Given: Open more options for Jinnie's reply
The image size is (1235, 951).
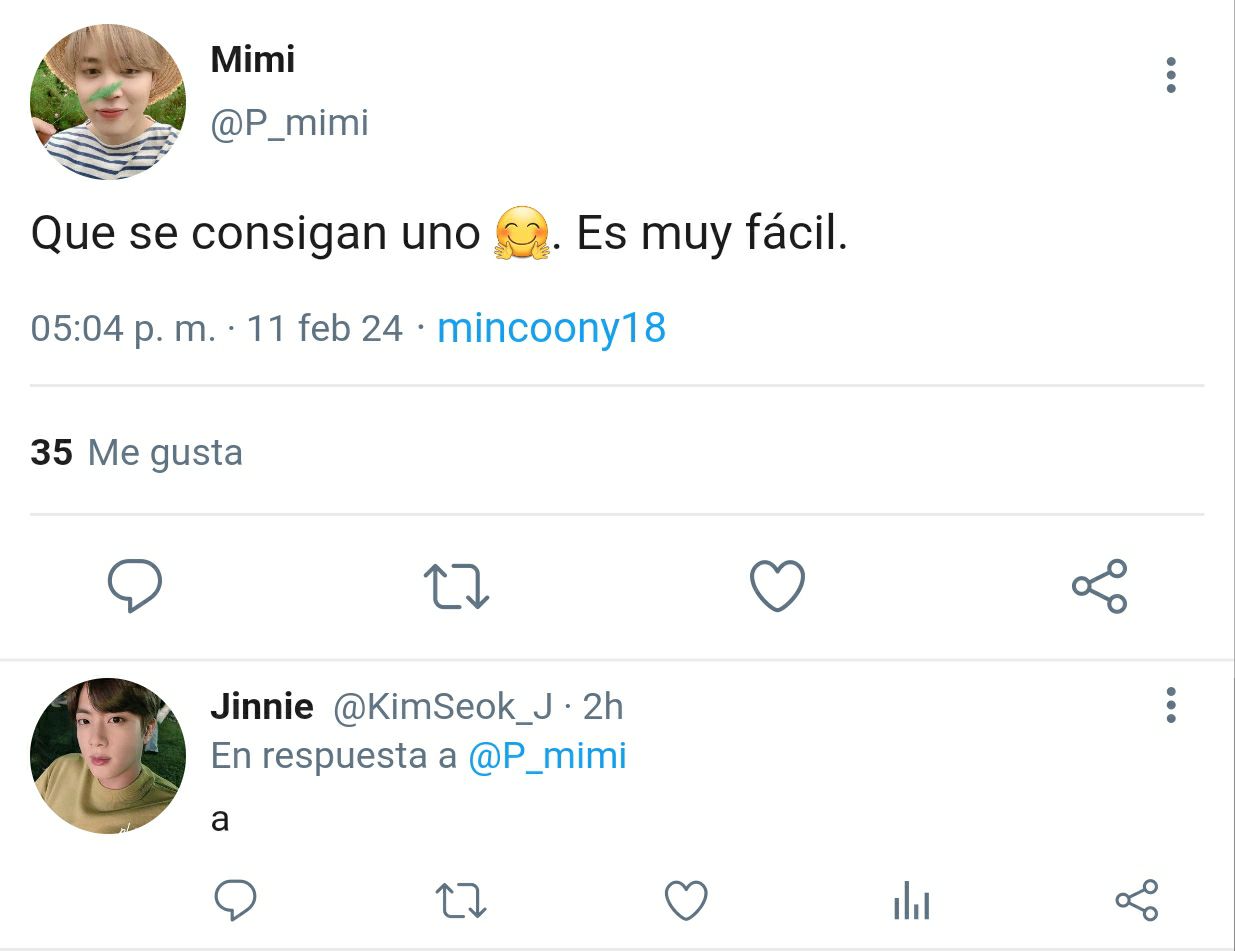Looking at the screenshot, I should coord(1170,706).
